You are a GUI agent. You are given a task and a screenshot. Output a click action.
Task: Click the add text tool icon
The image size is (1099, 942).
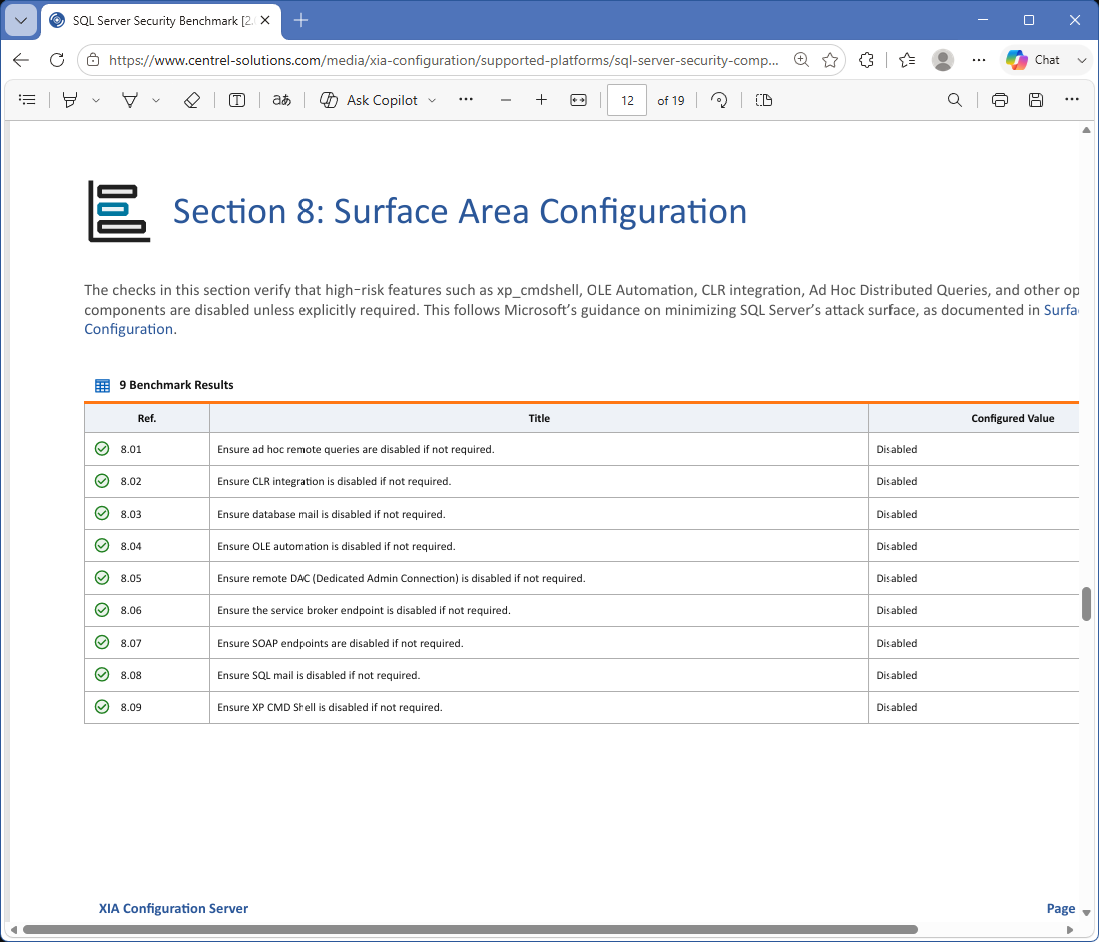(237, 100)
